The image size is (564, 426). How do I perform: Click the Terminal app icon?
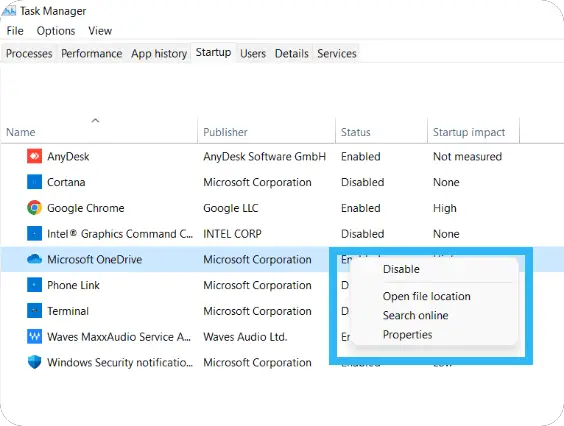coord(35,311)
